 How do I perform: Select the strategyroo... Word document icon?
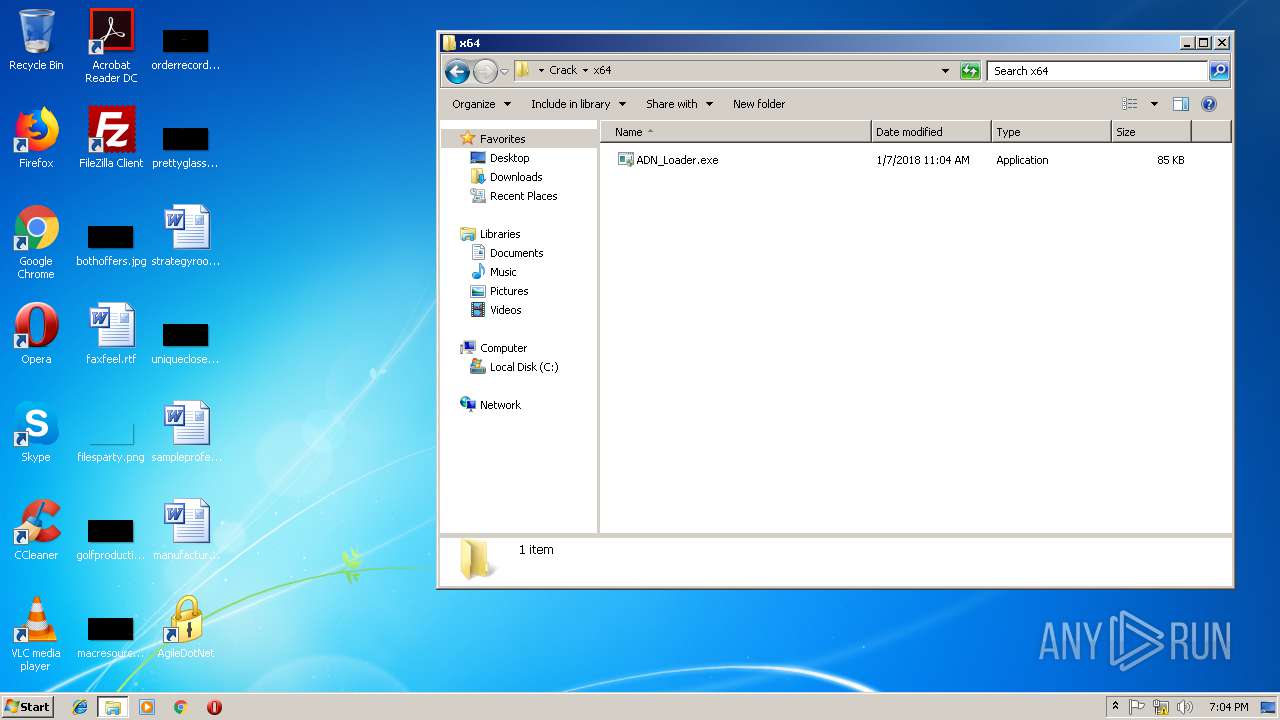click(x=186, y=236)
